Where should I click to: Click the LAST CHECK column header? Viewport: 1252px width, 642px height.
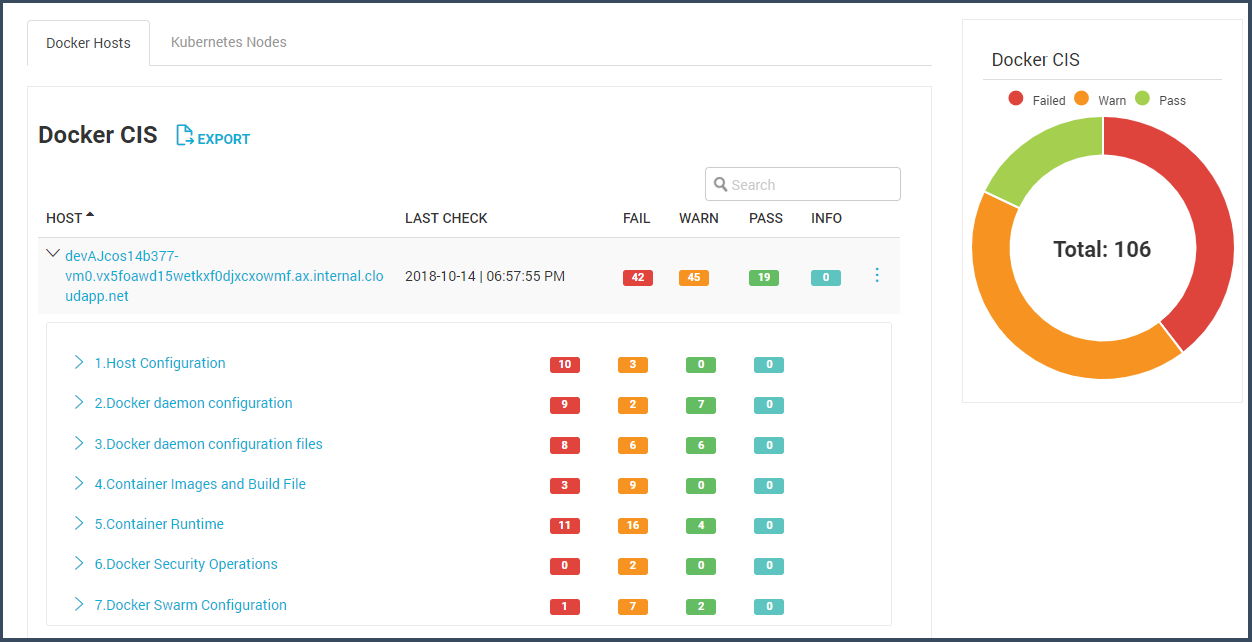click(x=446, y=218)
